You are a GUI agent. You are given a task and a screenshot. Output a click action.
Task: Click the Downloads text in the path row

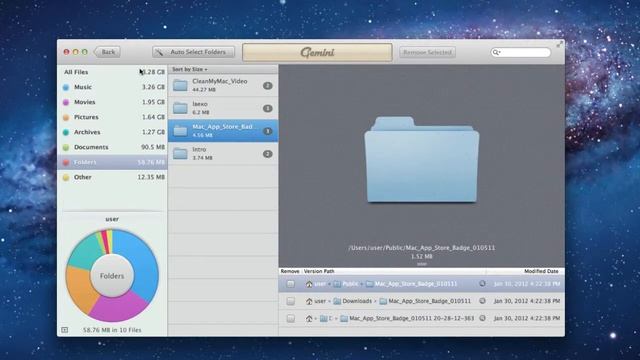357,301
